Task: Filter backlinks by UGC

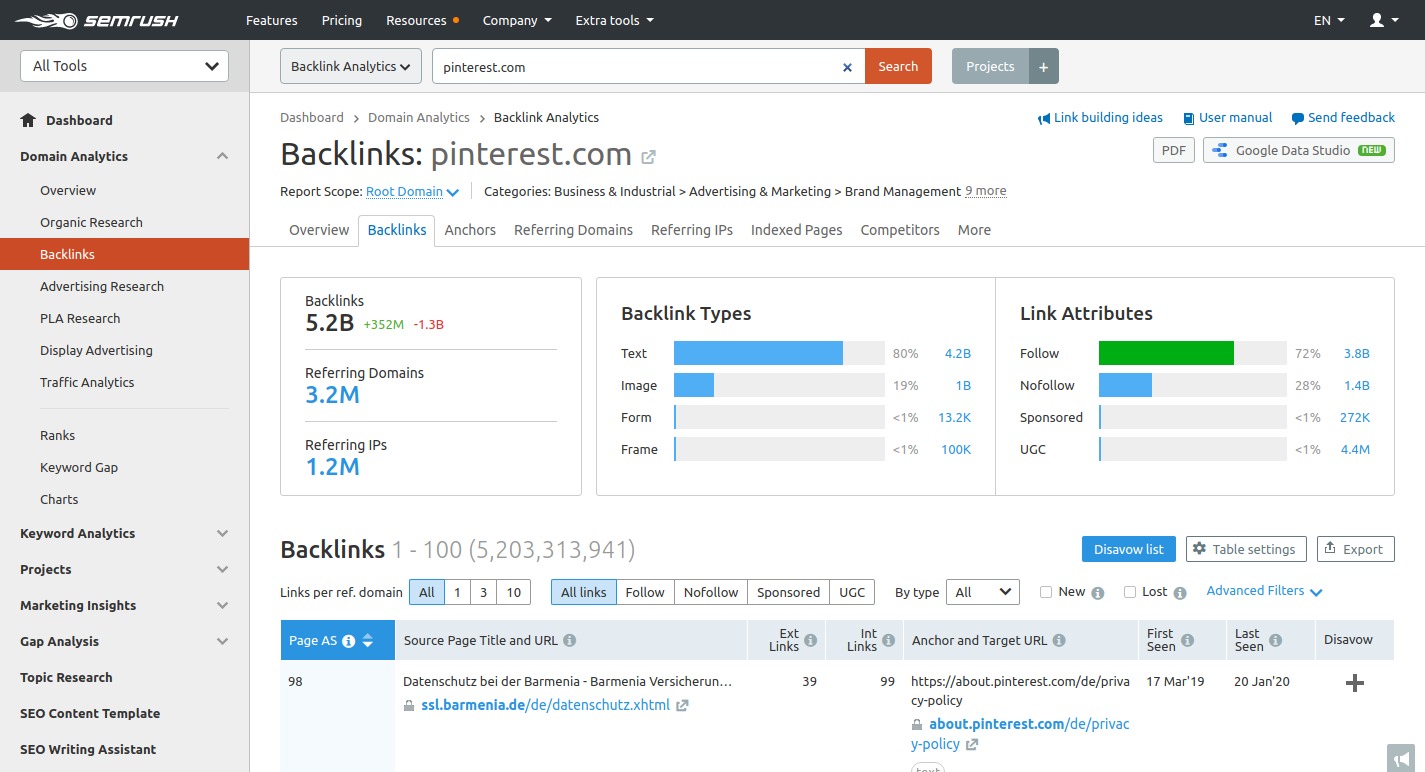Action: click(852, 592)
